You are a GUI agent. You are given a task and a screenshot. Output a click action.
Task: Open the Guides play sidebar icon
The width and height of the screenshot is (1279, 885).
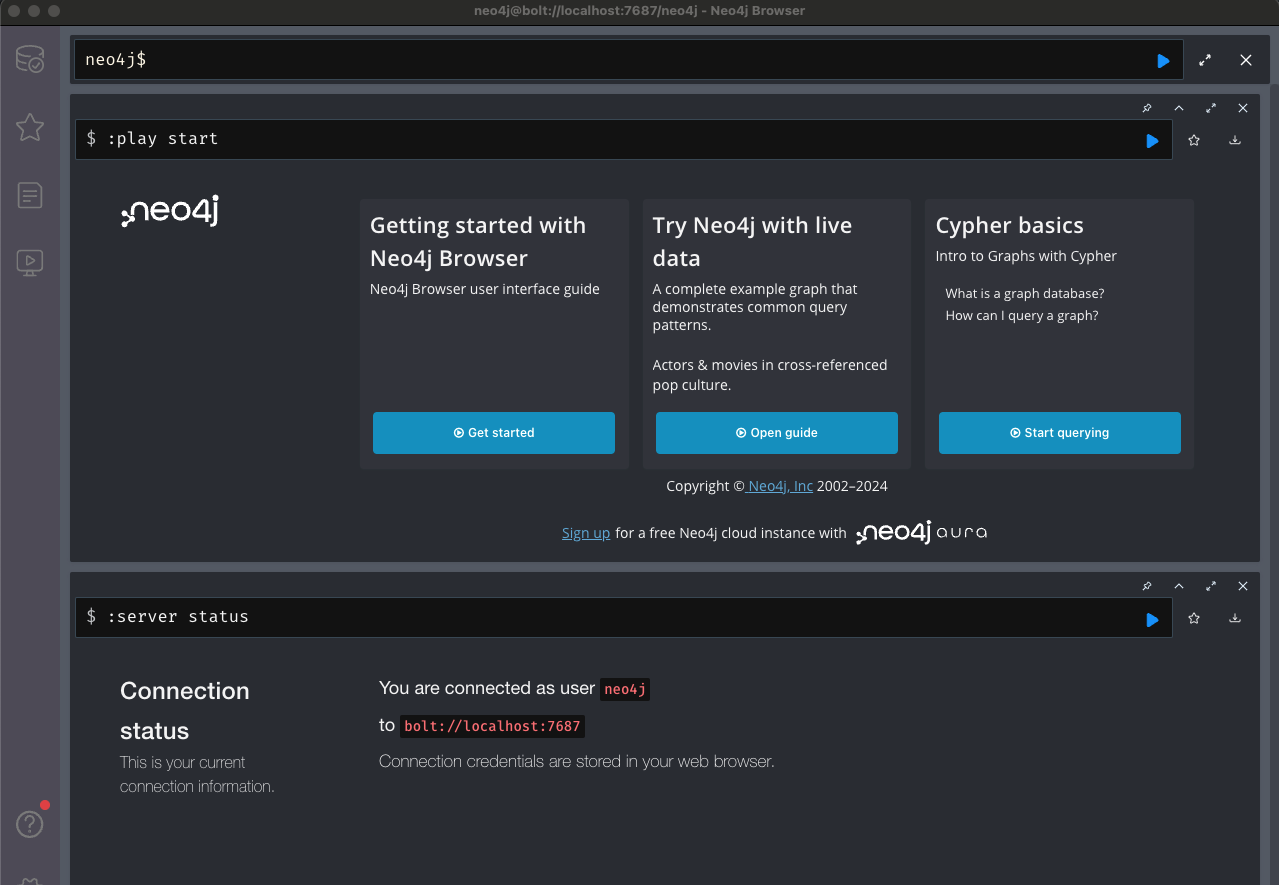tap(29, 262)
